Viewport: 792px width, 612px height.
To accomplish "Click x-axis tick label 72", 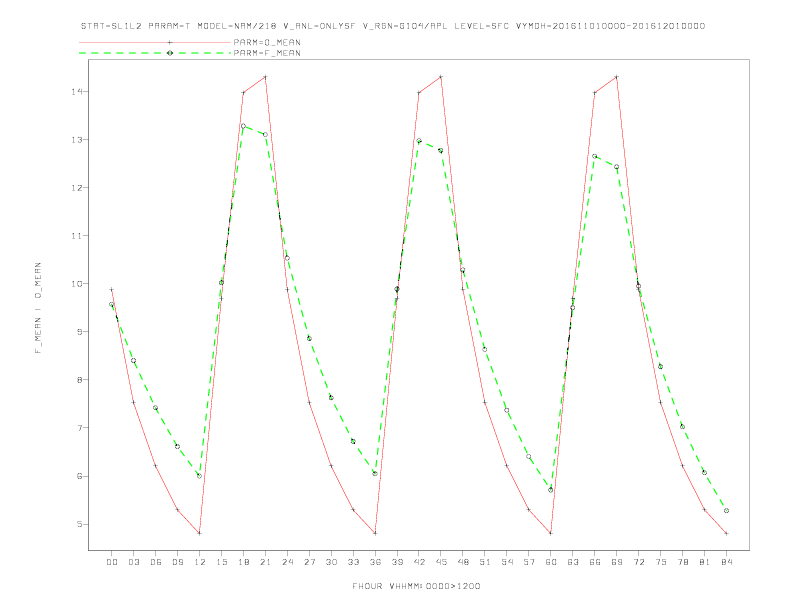I will [x=638, y=562].
